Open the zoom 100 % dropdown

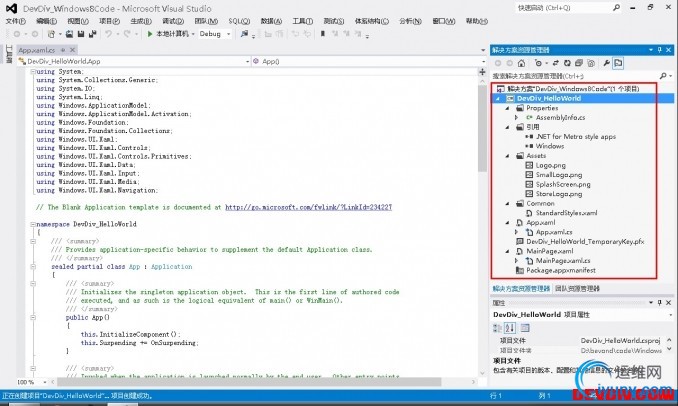tap(45, 382)
